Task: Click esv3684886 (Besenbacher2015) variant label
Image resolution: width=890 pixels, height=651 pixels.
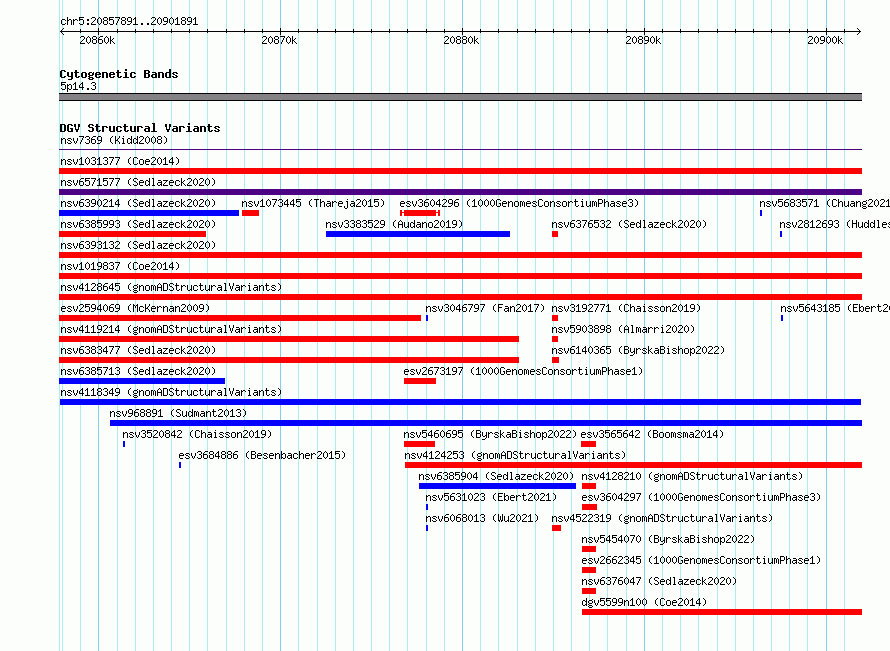Action: [x=262, y=455]
